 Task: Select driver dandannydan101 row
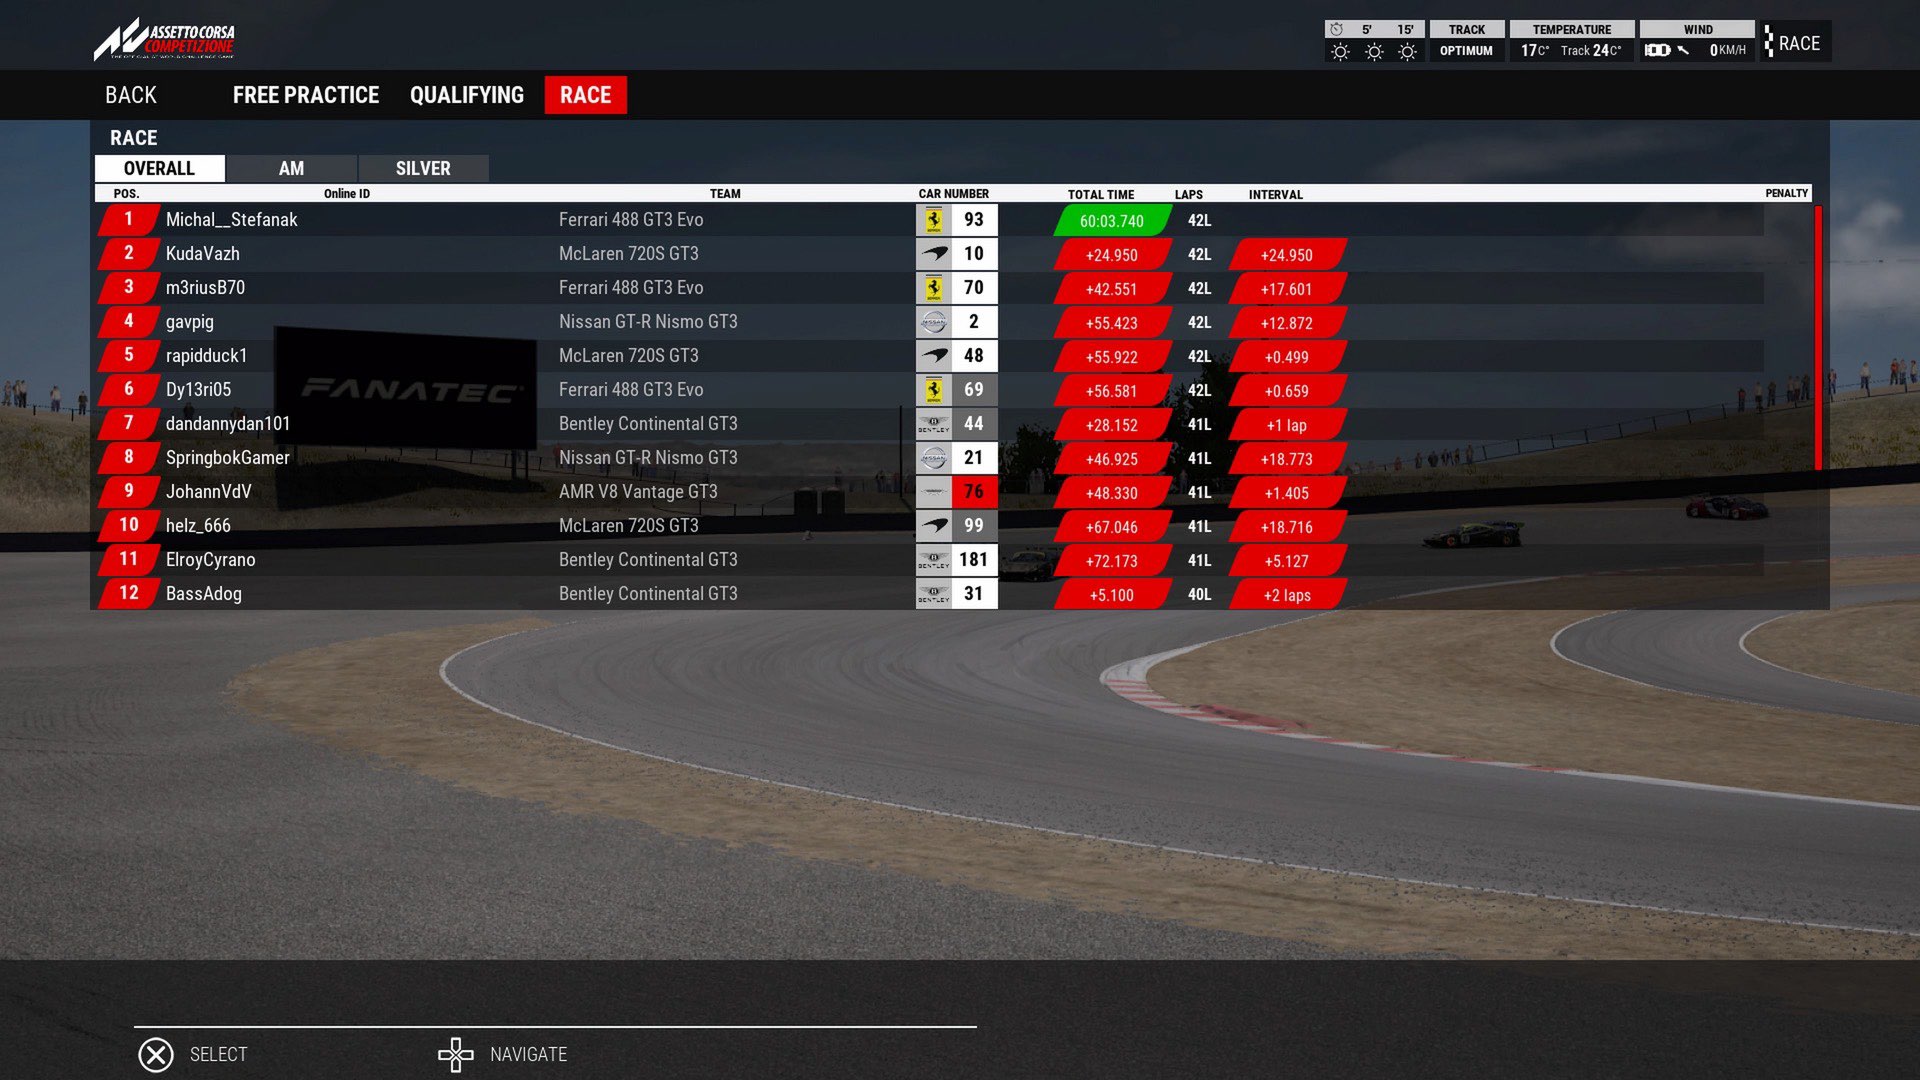pos(930,424)
